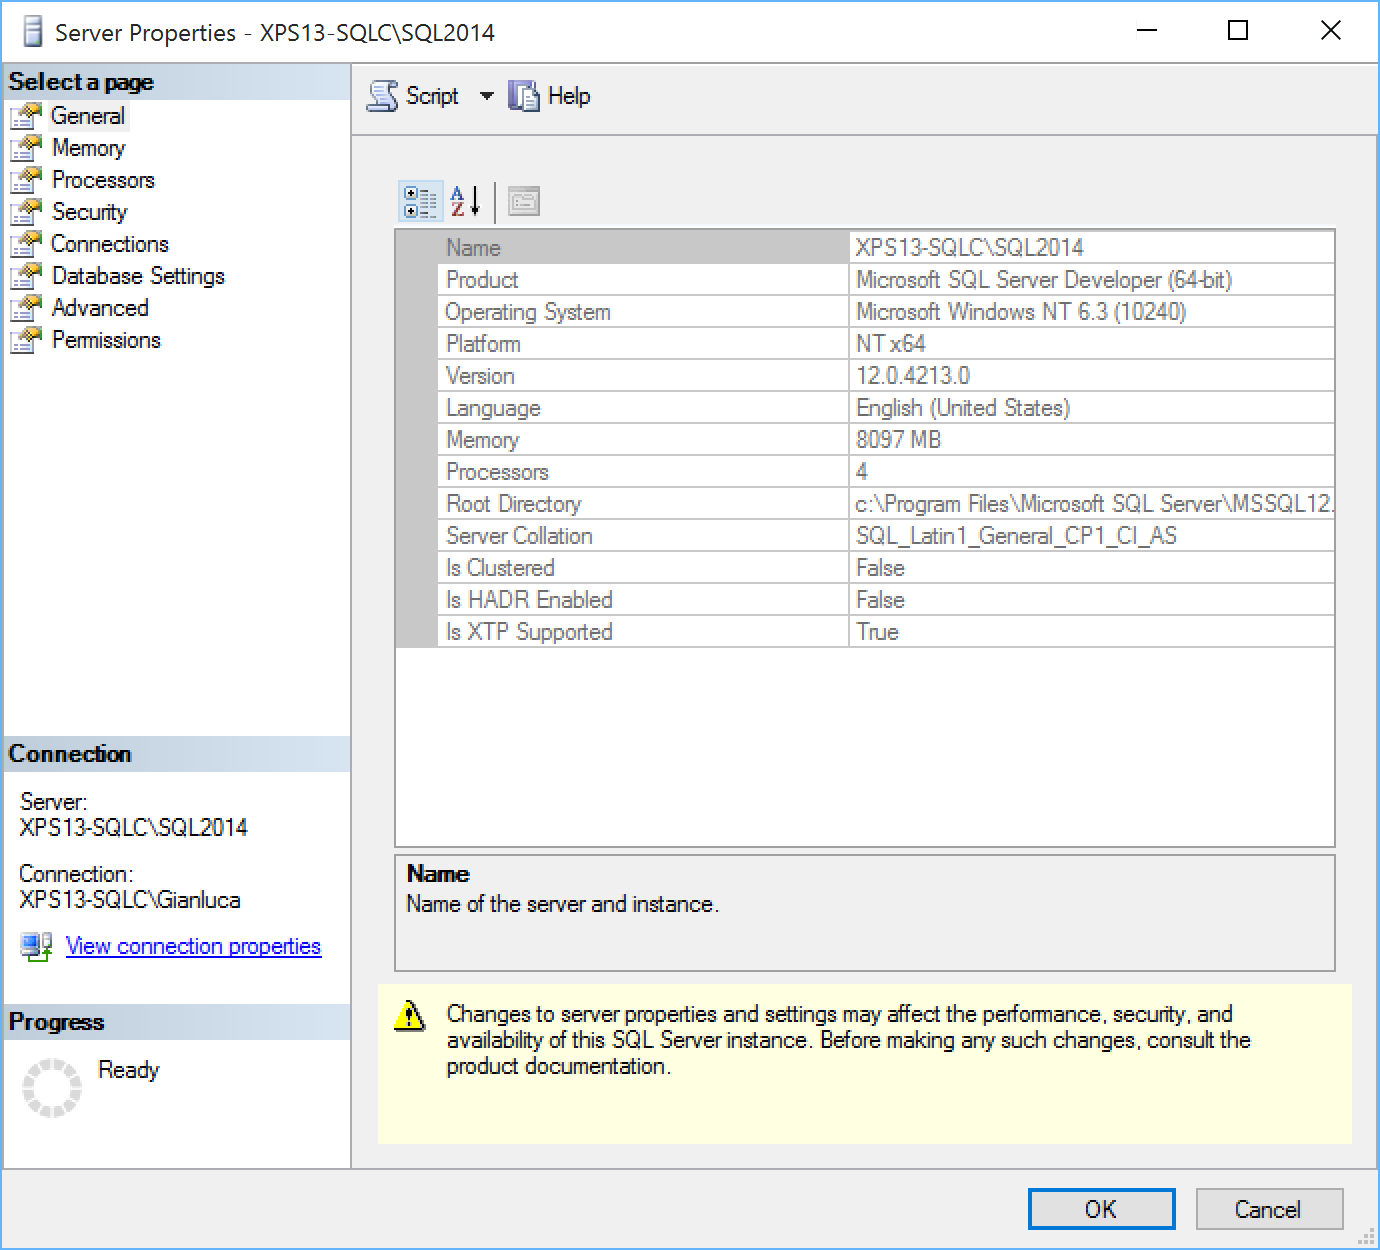Open the Script dropdown arrow
The image size is (1380, 1250).
point(486,96)
